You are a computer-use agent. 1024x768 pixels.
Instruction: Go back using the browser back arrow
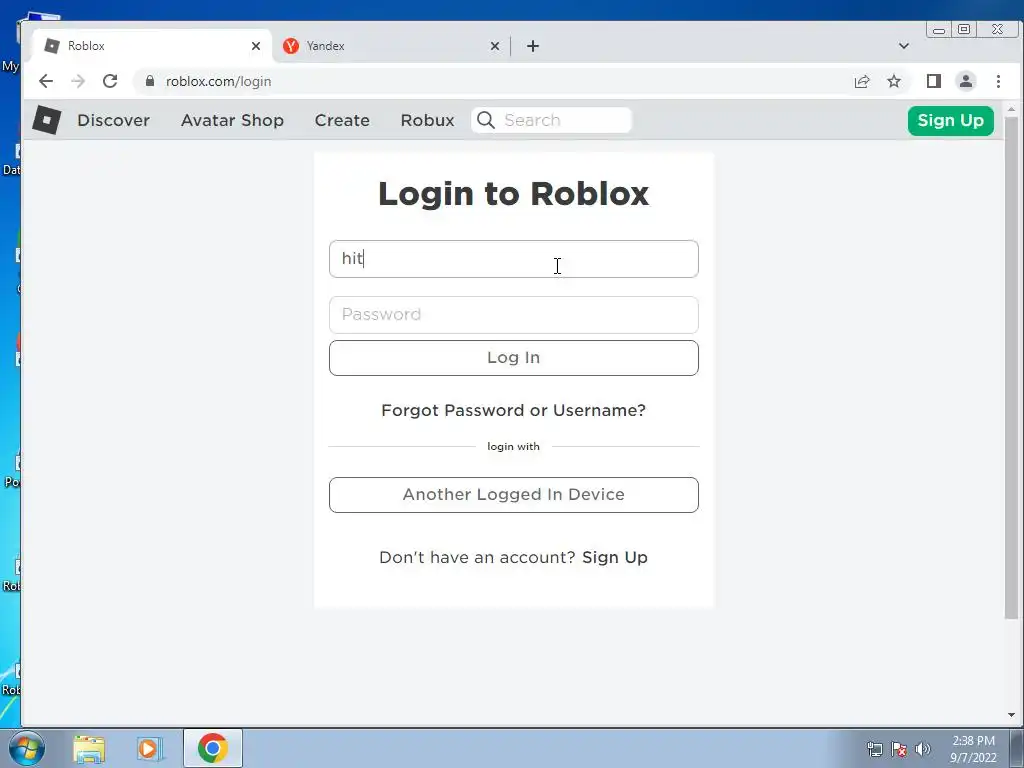click(46, 81)
